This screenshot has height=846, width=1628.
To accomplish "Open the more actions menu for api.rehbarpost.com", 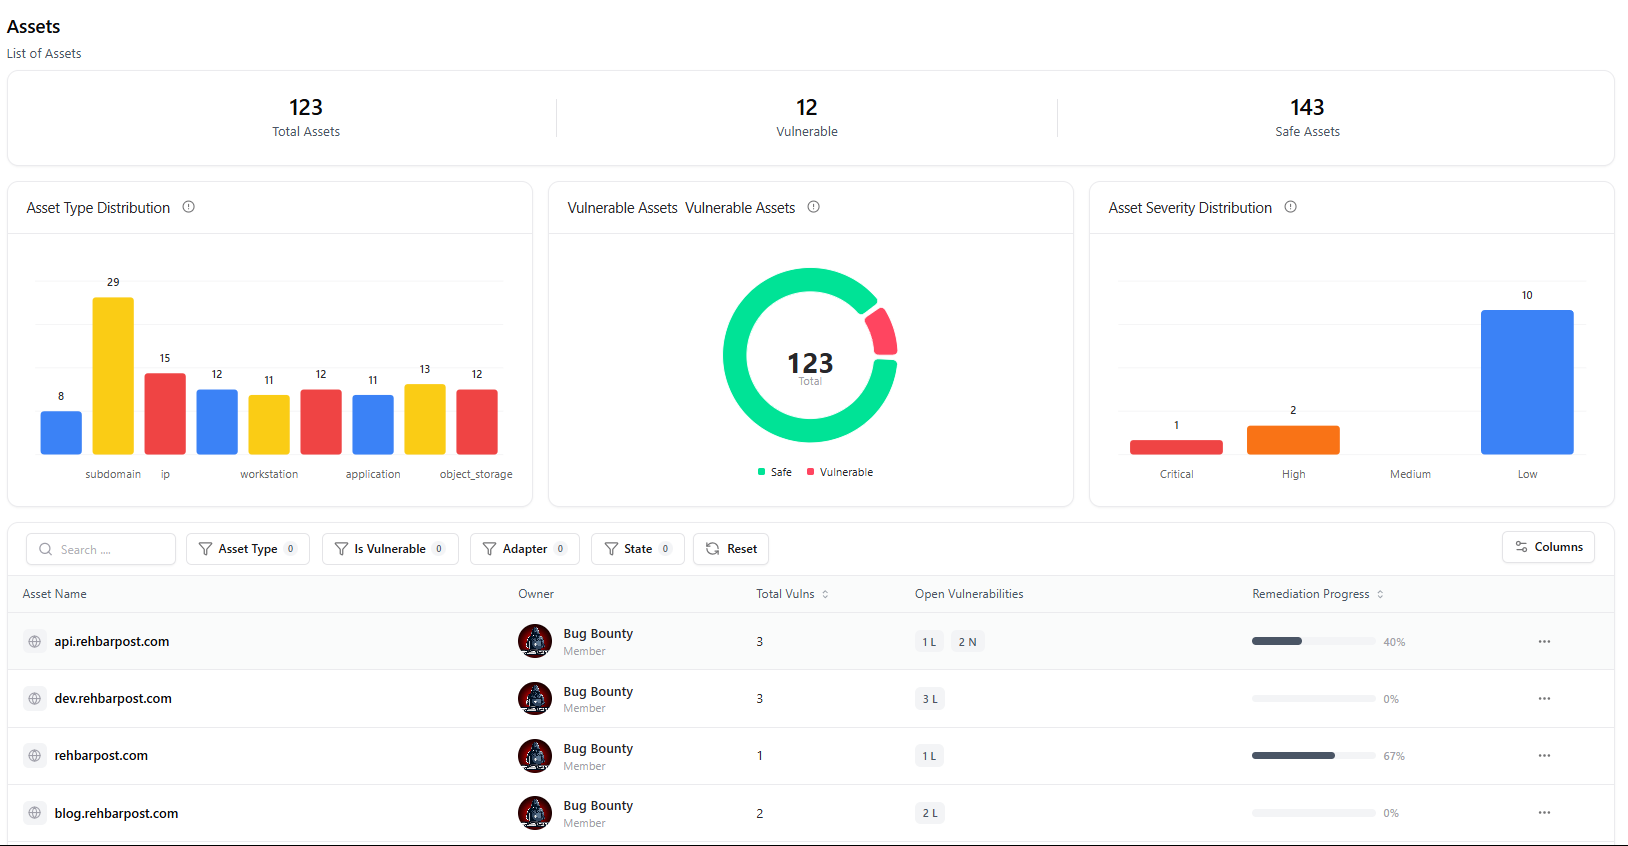I will (x=1544, y=641).
